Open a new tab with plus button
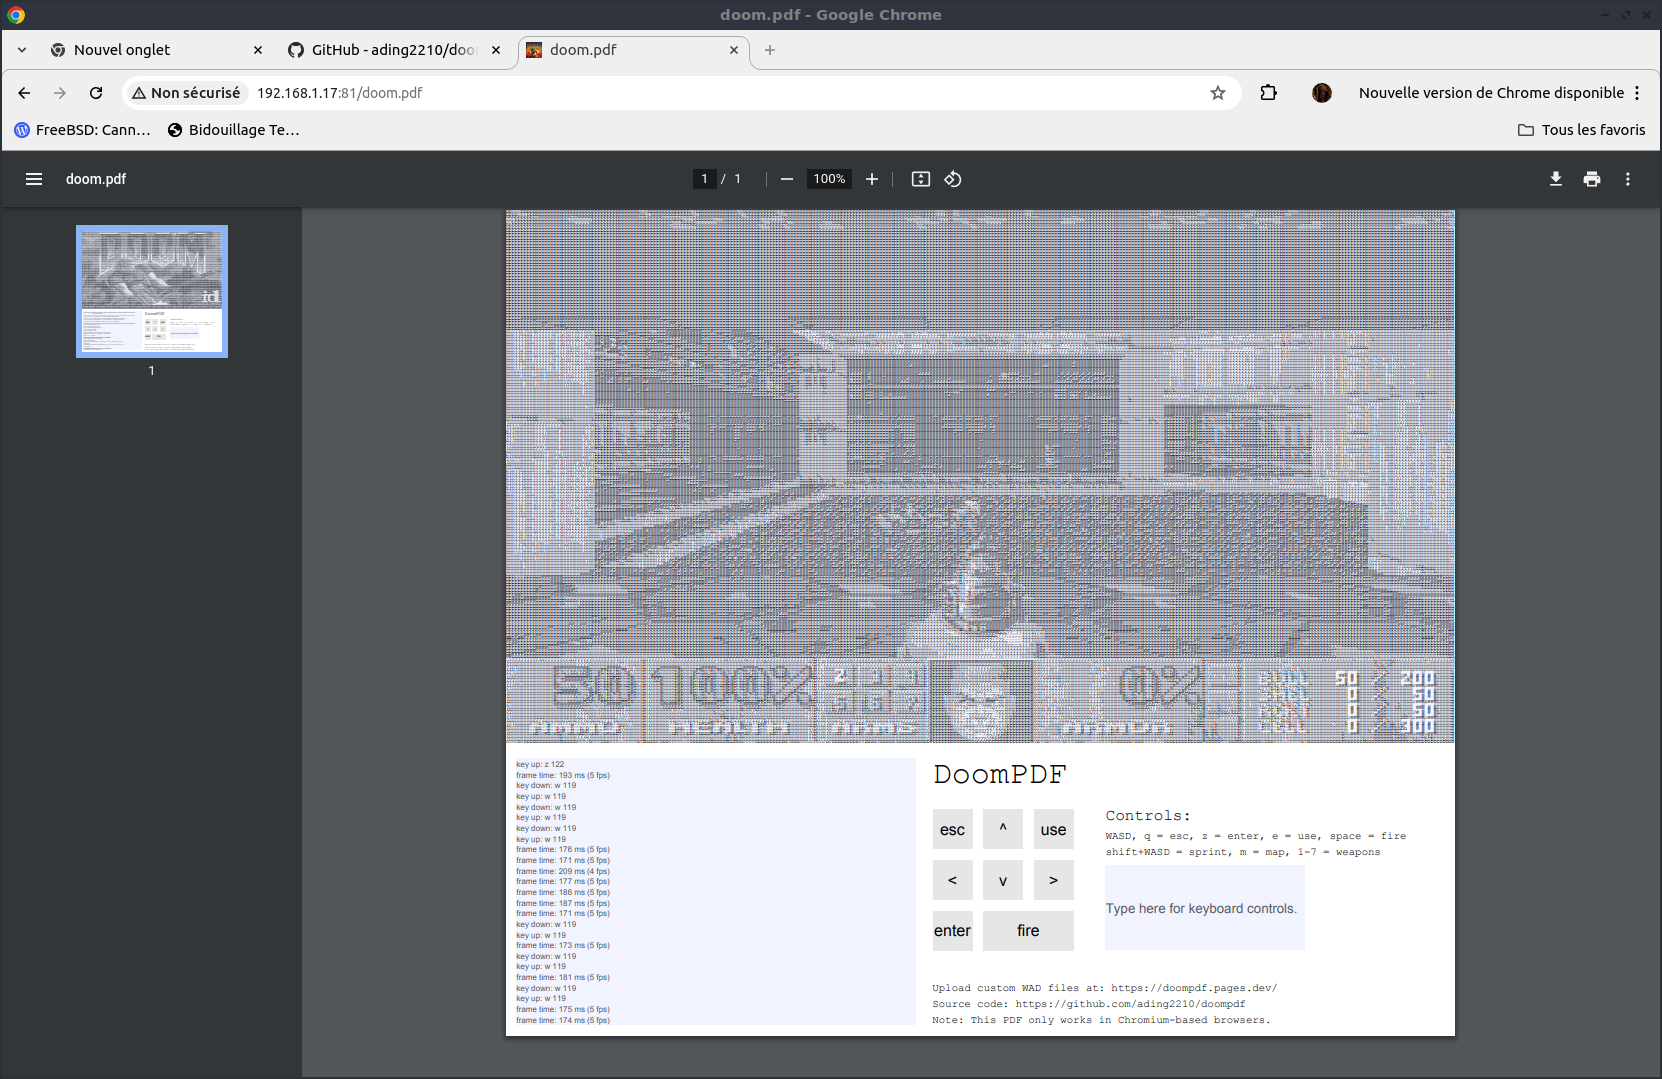The width and height of the screenshot is (1662, 1079). click(x=770, y=50)
